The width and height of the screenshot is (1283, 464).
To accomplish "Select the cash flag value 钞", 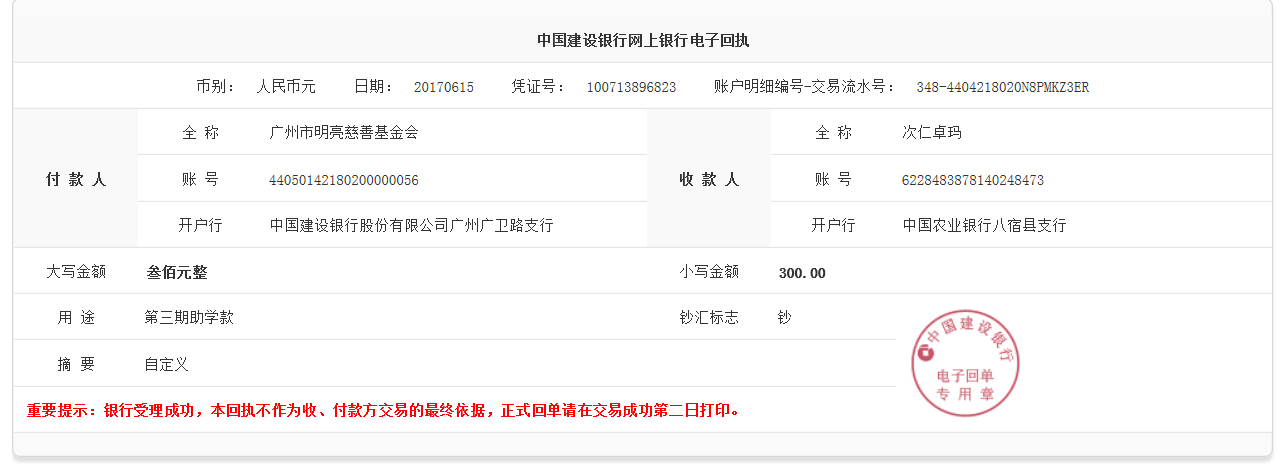I will (784, 317).
